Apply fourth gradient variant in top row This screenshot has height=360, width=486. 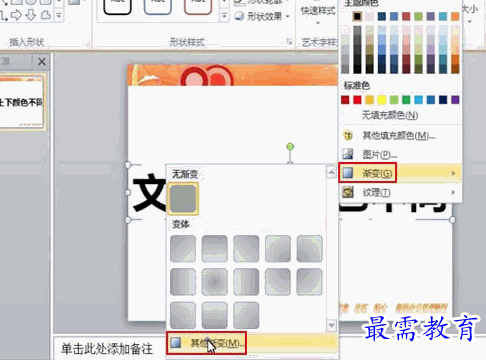[278, 249]
